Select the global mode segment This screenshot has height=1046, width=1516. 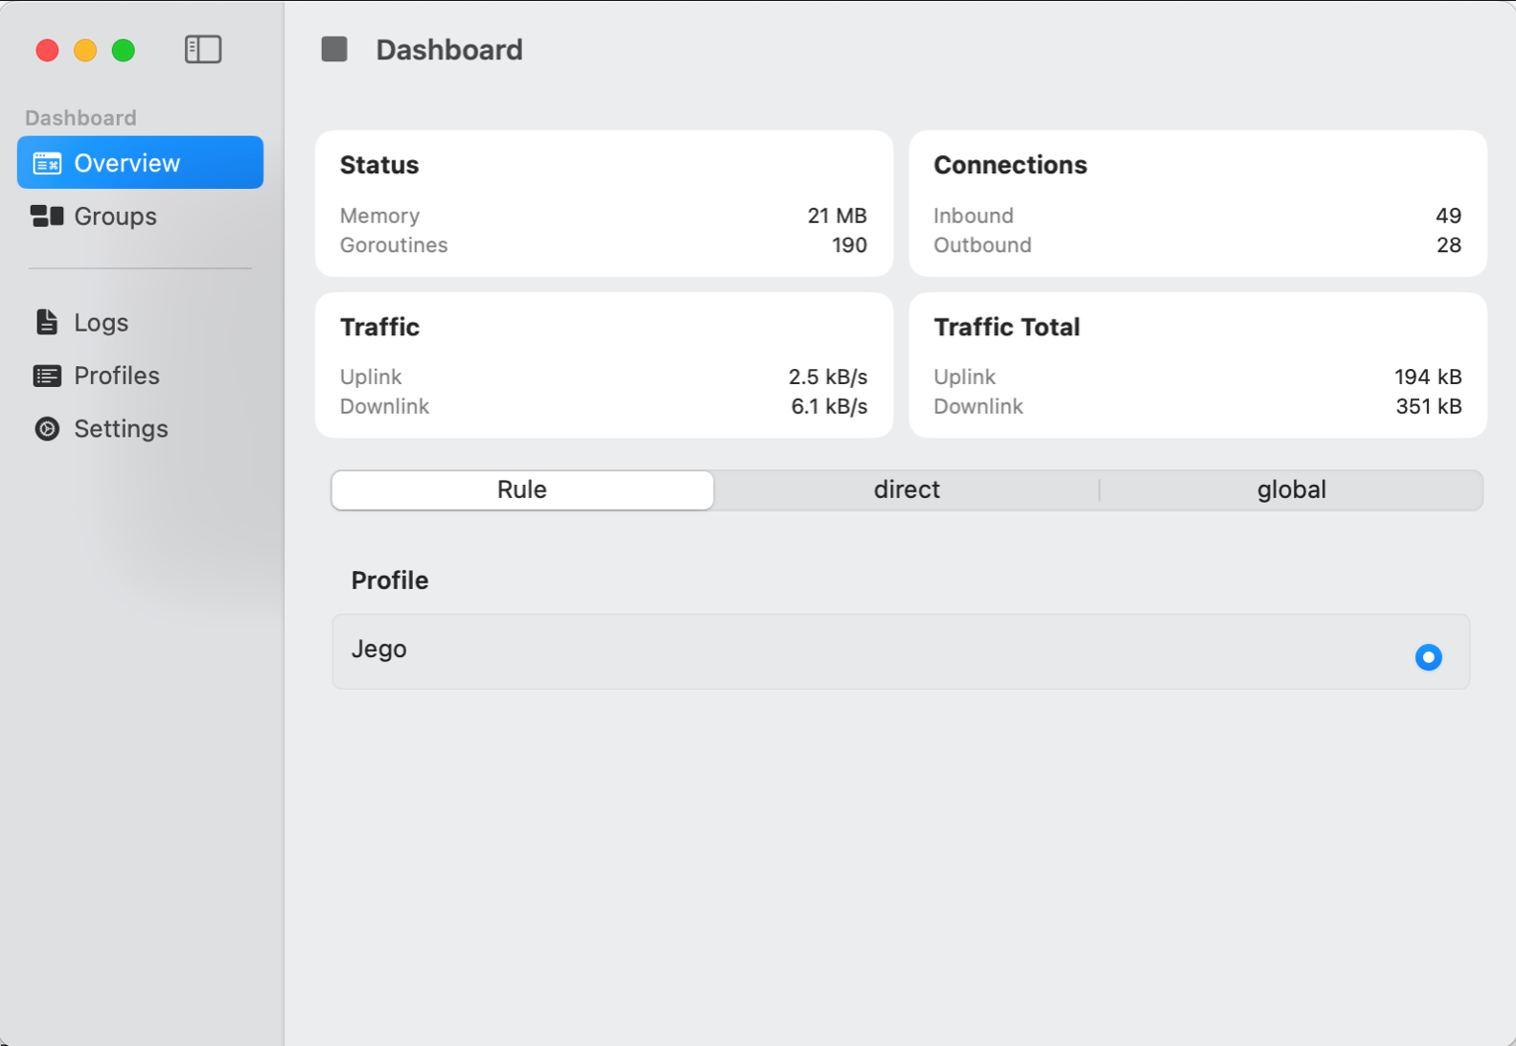tap(1291, 490)
